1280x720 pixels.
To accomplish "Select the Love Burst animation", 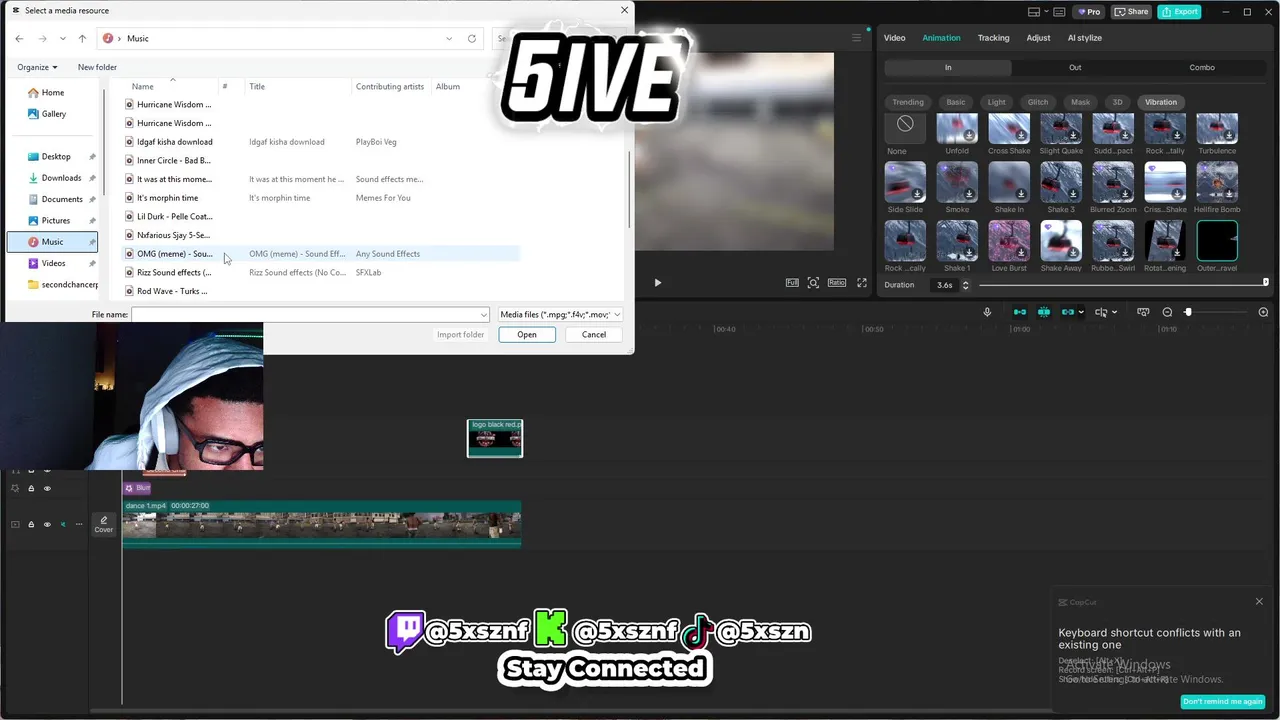I will tap(1009, 241).
